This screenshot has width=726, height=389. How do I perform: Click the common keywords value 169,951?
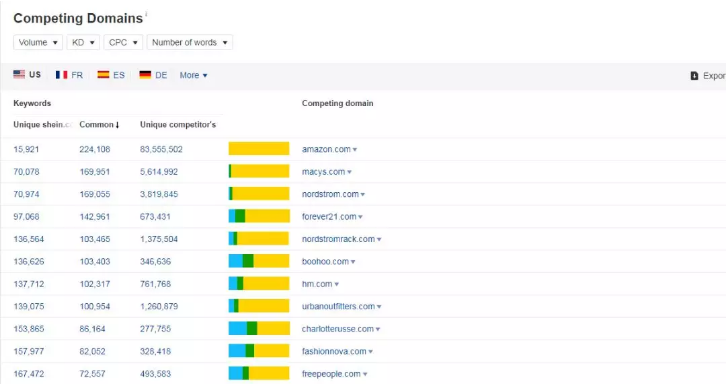pyautogui.click(x=94, y=172)
